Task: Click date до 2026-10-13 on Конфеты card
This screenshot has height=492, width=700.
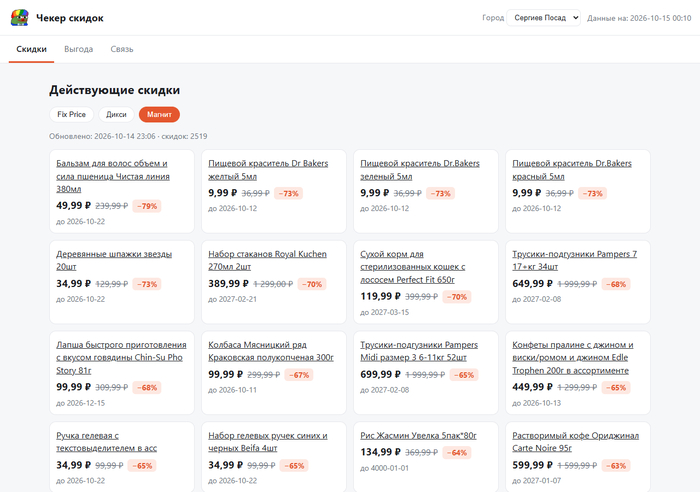Action: 537,403
